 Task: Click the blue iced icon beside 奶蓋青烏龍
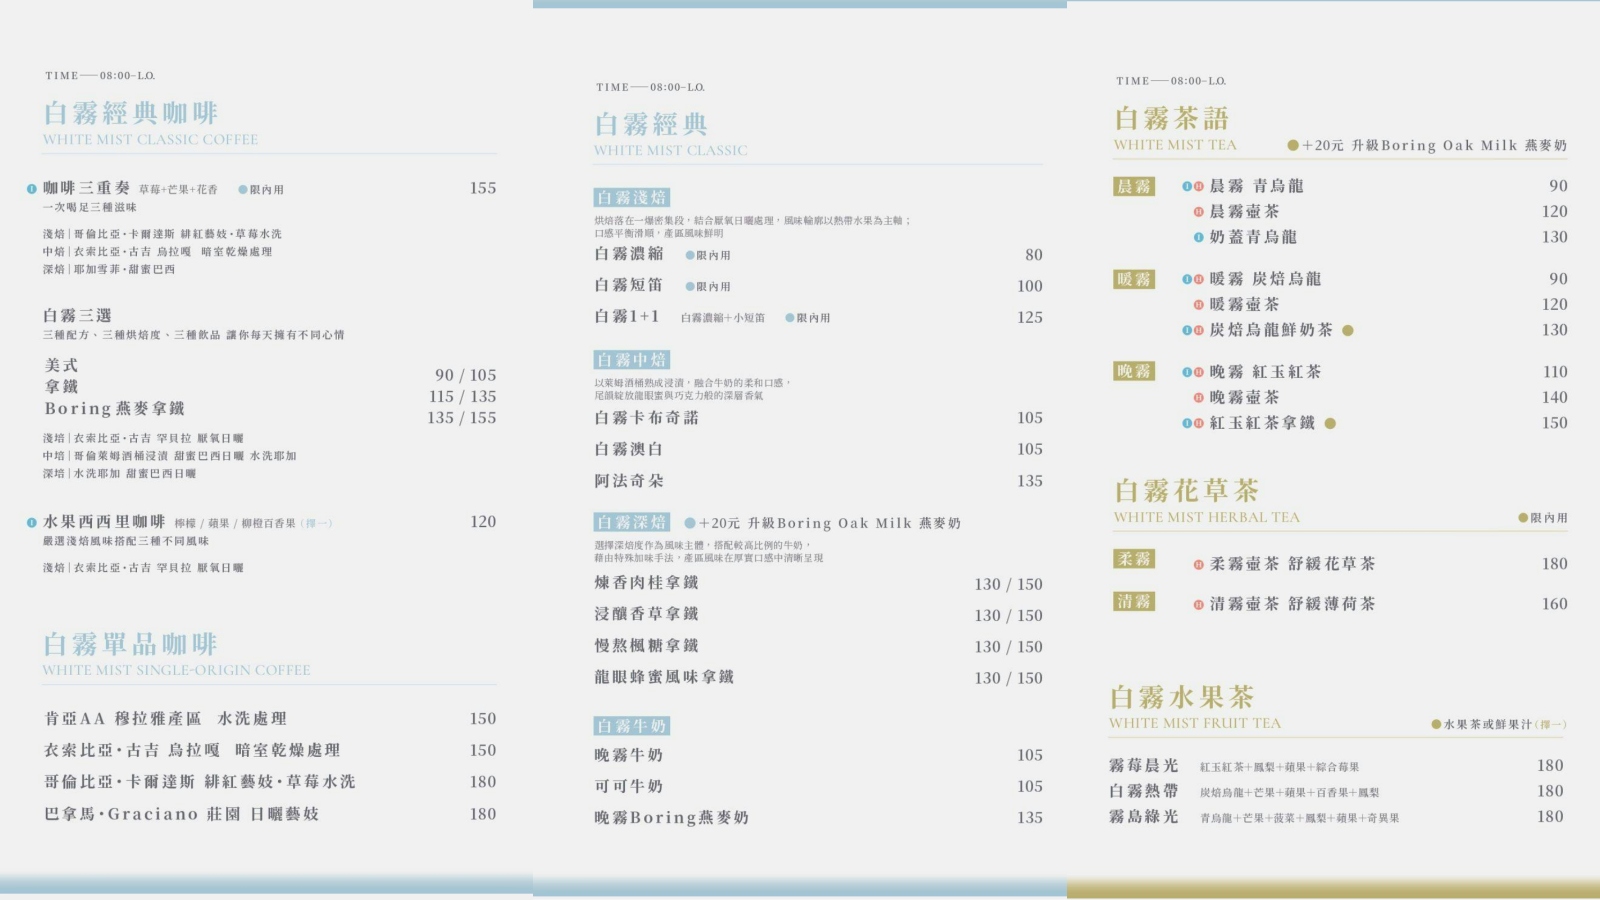coord(1199,236)
